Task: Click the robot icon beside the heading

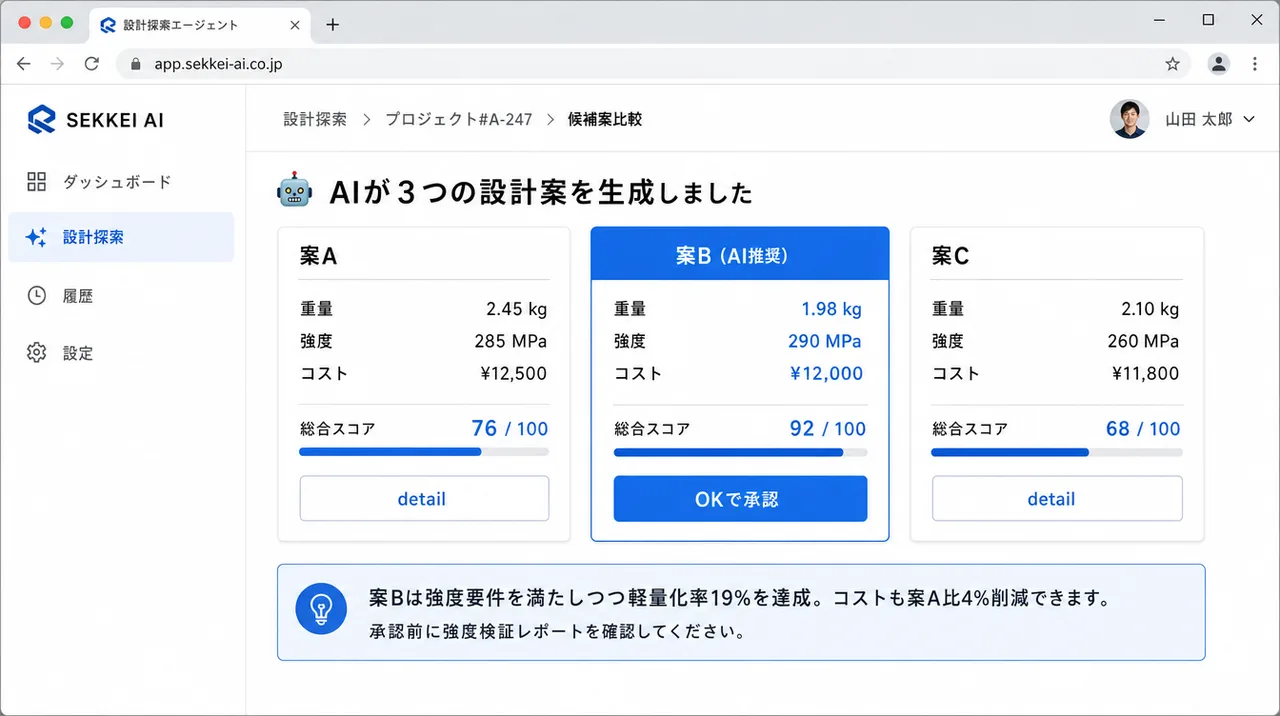Action: tap(294, 191)
